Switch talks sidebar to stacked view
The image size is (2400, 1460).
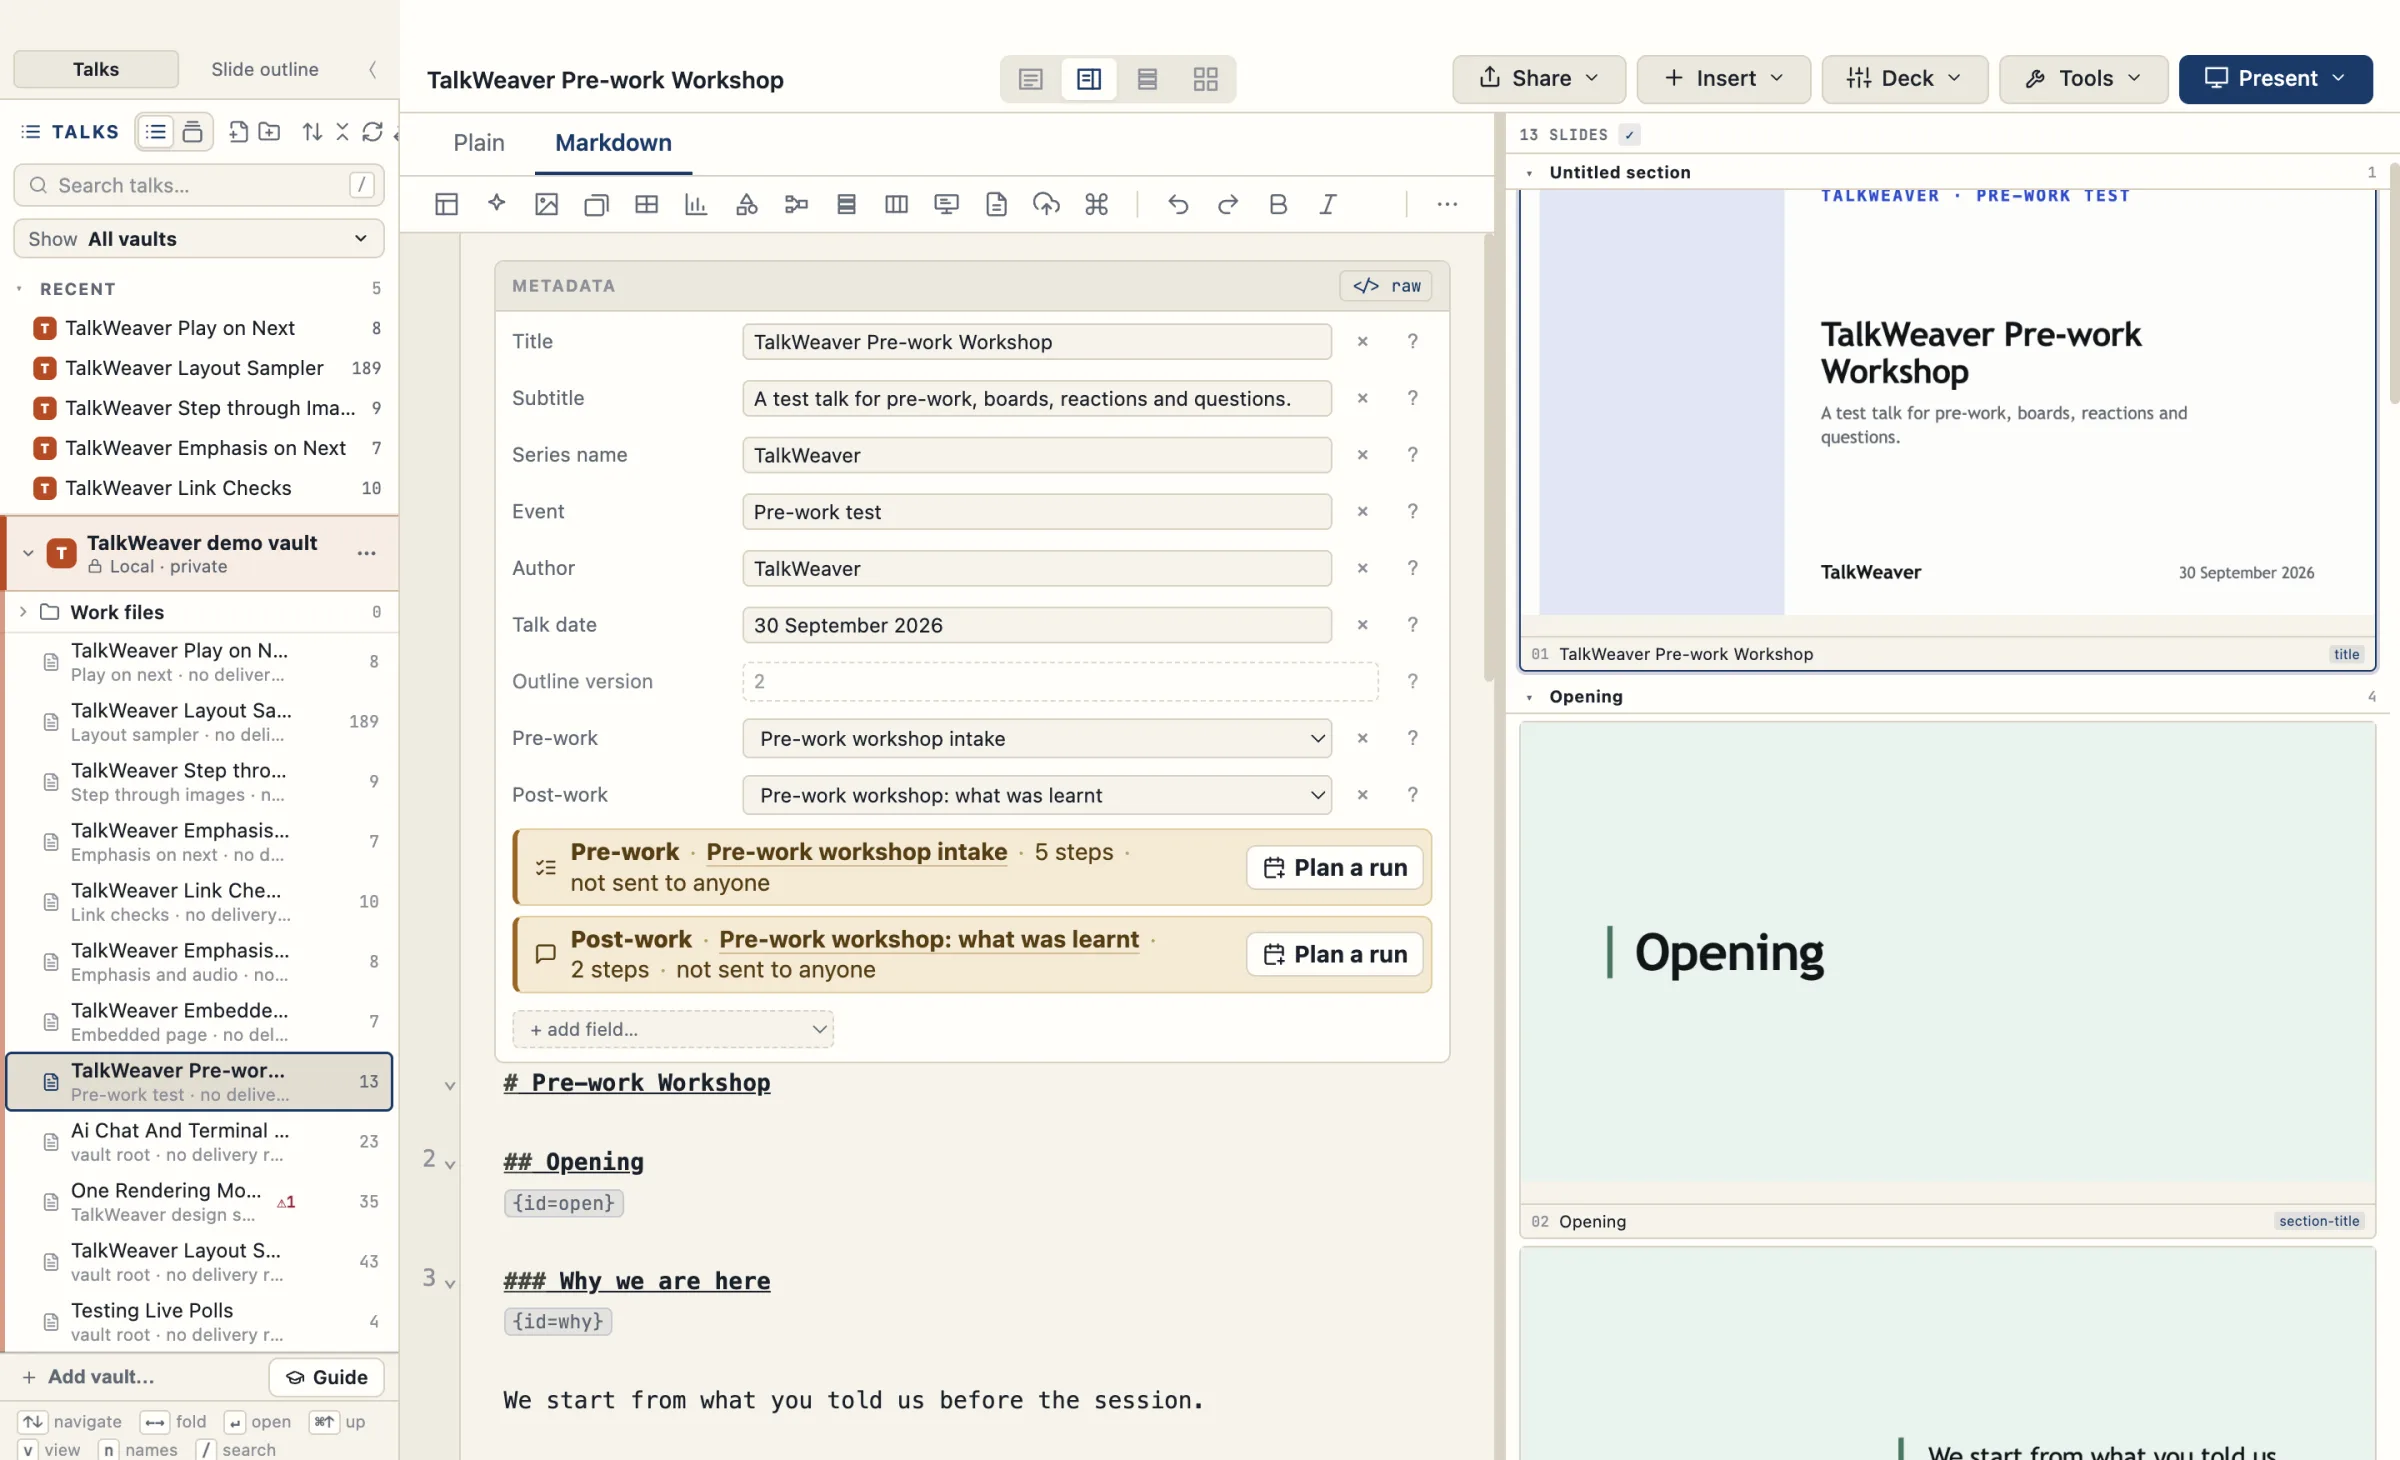tap(193, 131)
